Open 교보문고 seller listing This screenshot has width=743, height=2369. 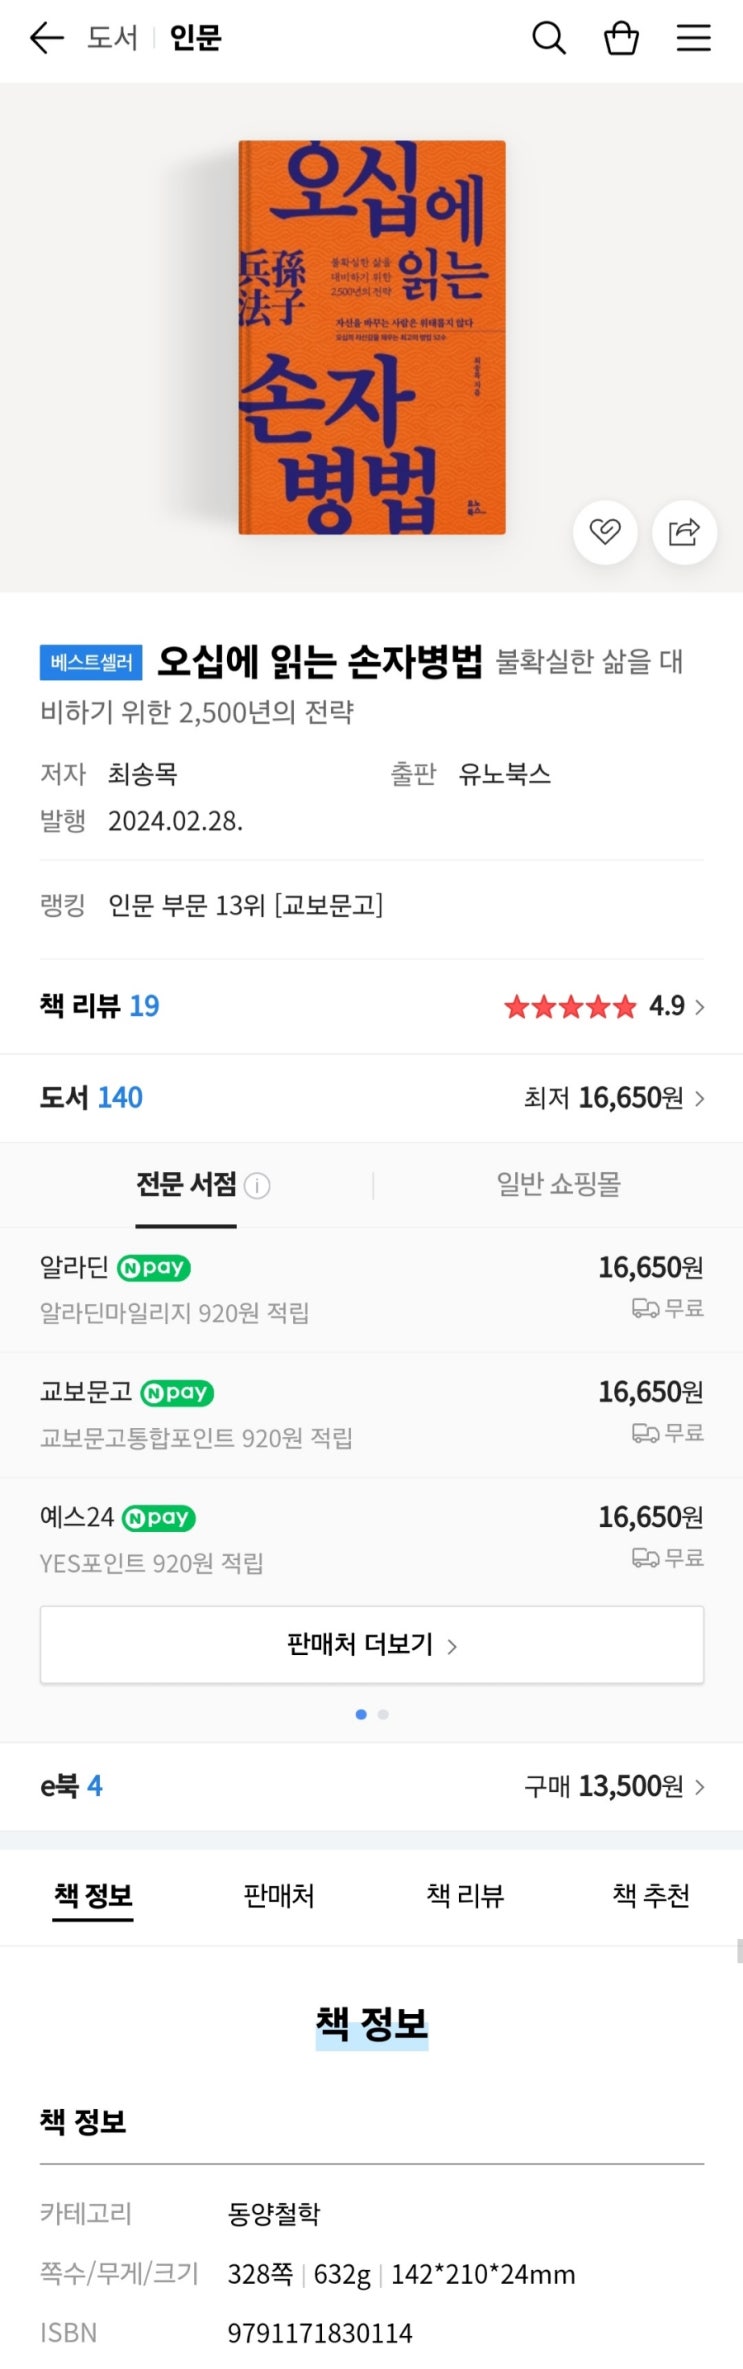[x=86, y=1392]
